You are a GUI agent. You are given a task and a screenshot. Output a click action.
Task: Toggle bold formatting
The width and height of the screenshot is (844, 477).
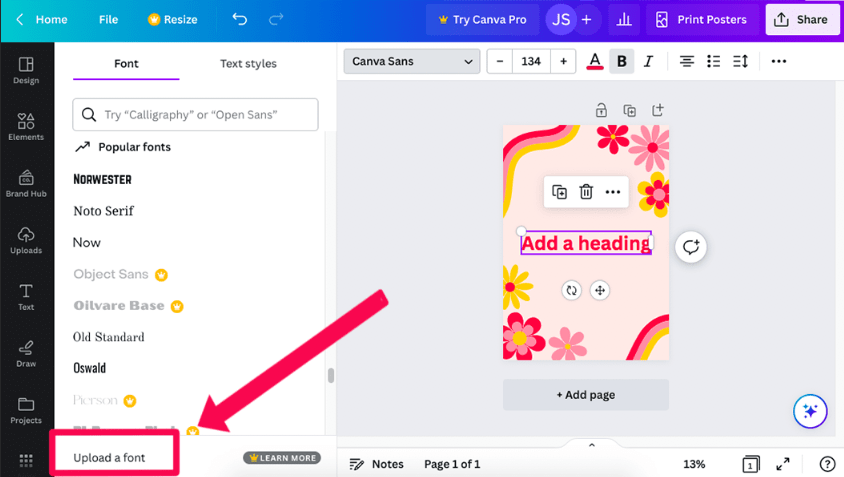(621, 62)
